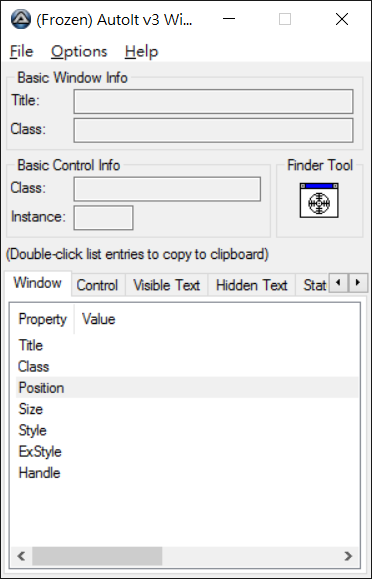The height and width of the screenshot is (579, 372).
Task: Click the Instance field
Action: tap(103, 218)
